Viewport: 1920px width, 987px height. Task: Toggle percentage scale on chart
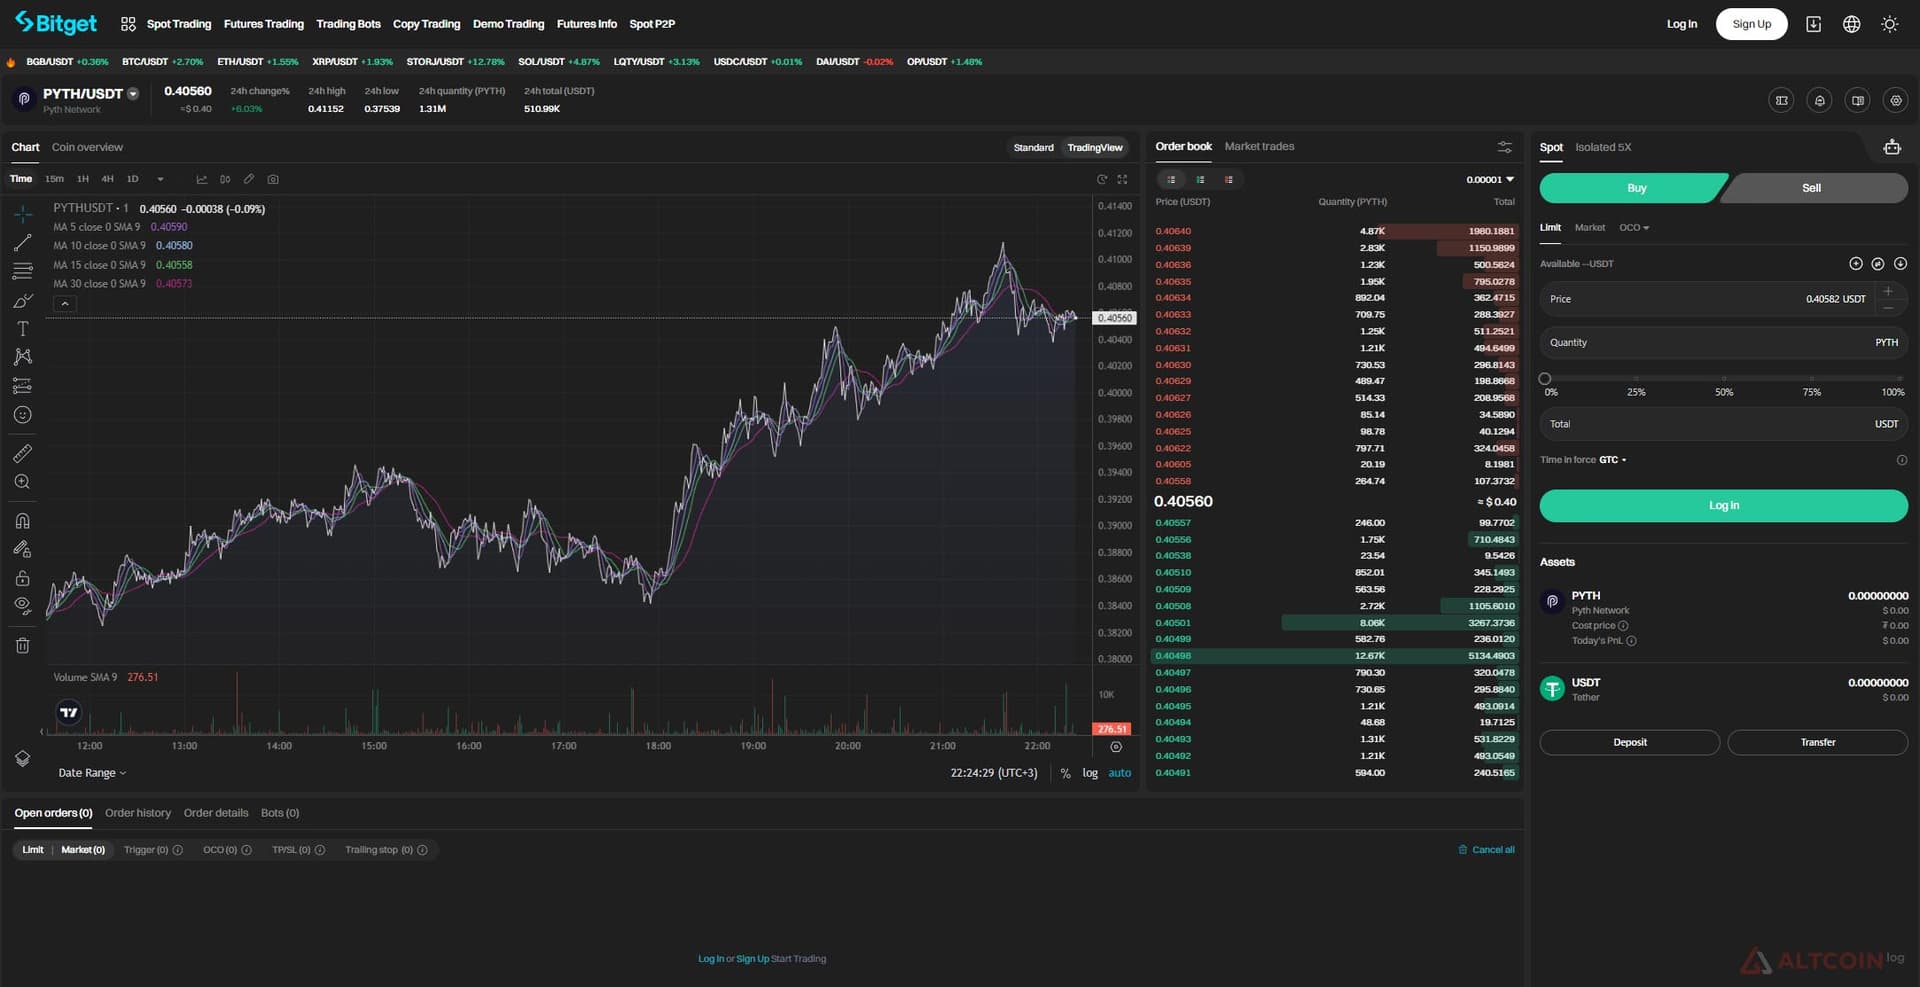pos(1066,773)
